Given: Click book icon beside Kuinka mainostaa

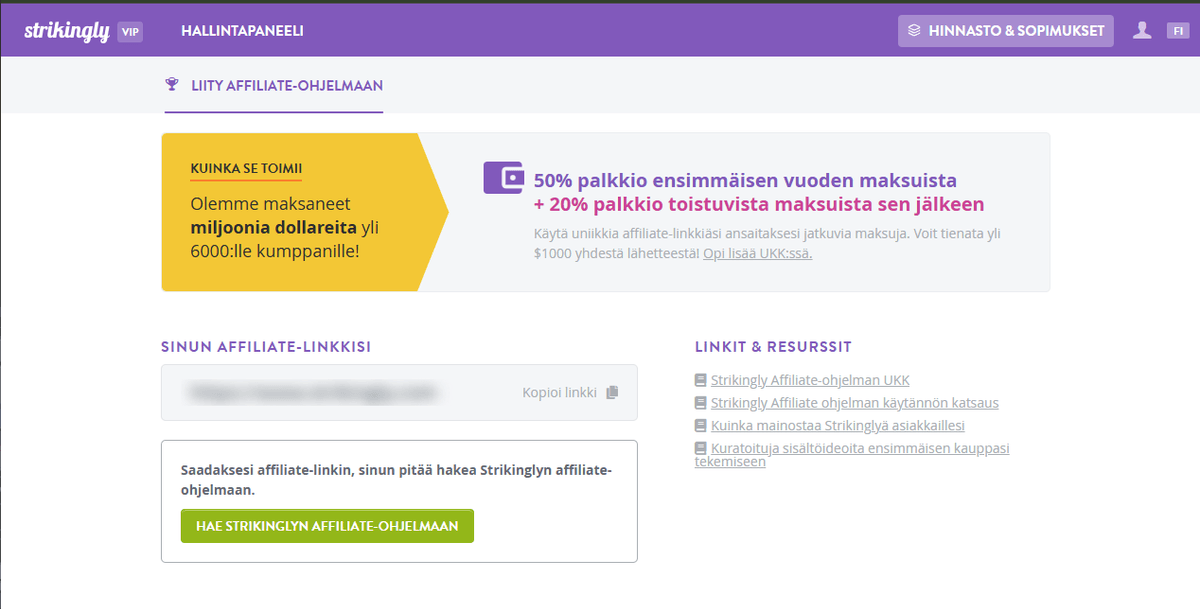Looking at the screenshot, I should point(701,425).
